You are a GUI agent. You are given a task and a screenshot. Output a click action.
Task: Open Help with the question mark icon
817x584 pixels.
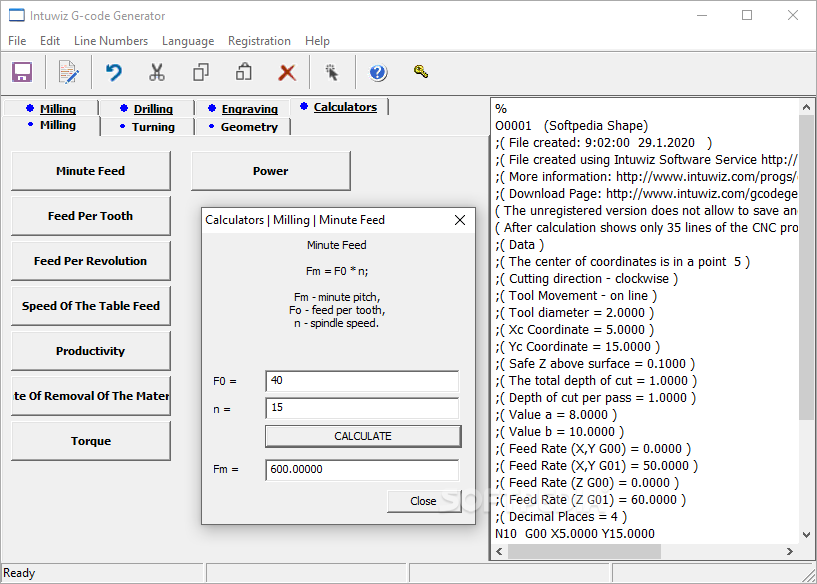tap(378, 72)
